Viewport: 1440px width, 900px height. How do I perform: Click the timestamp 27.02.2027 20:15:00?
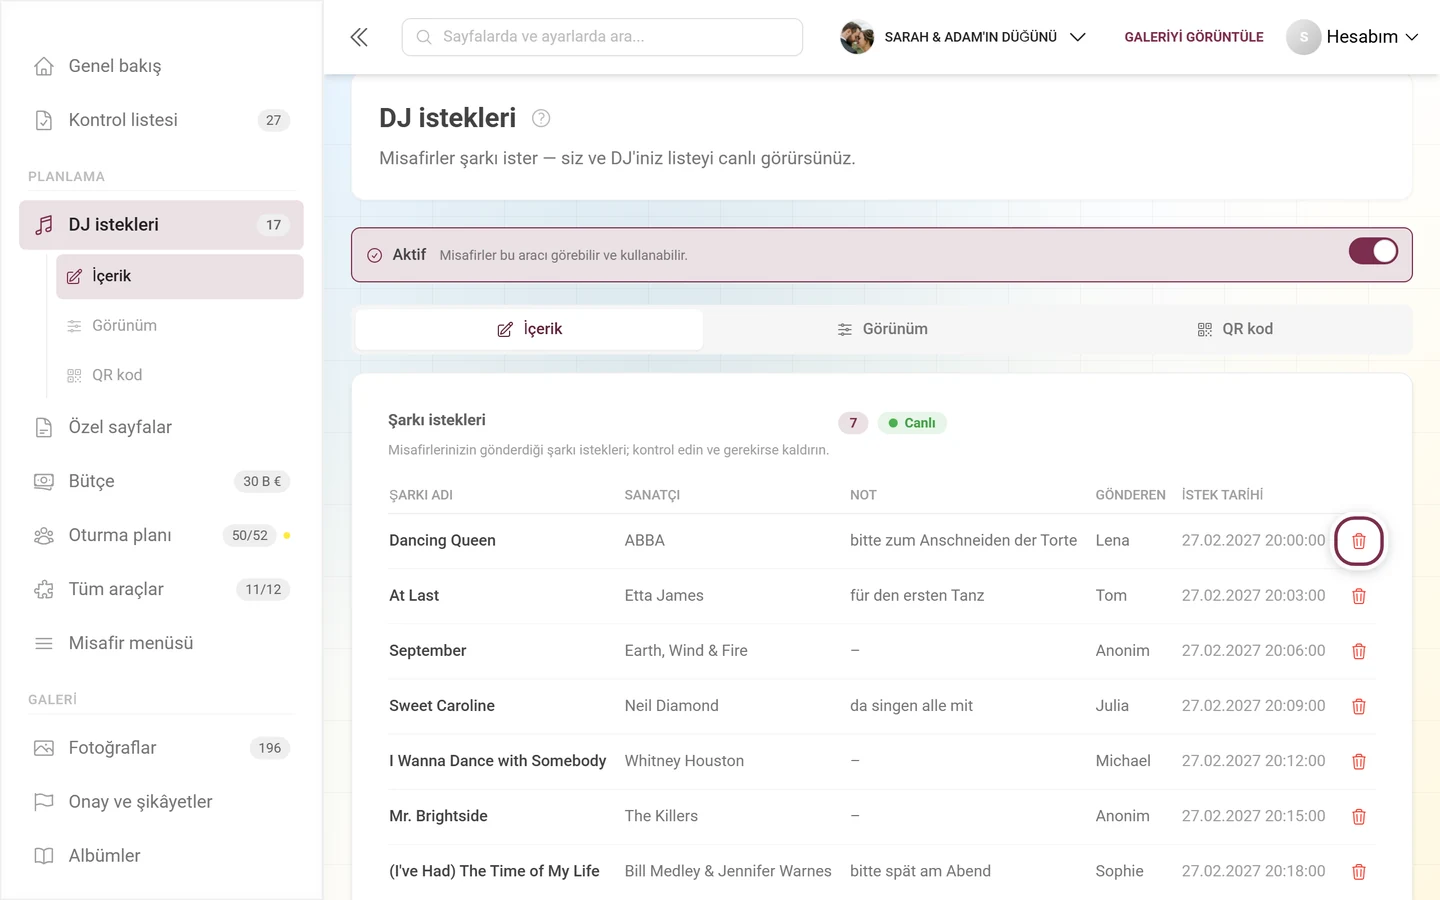(x=1253, y=816)
